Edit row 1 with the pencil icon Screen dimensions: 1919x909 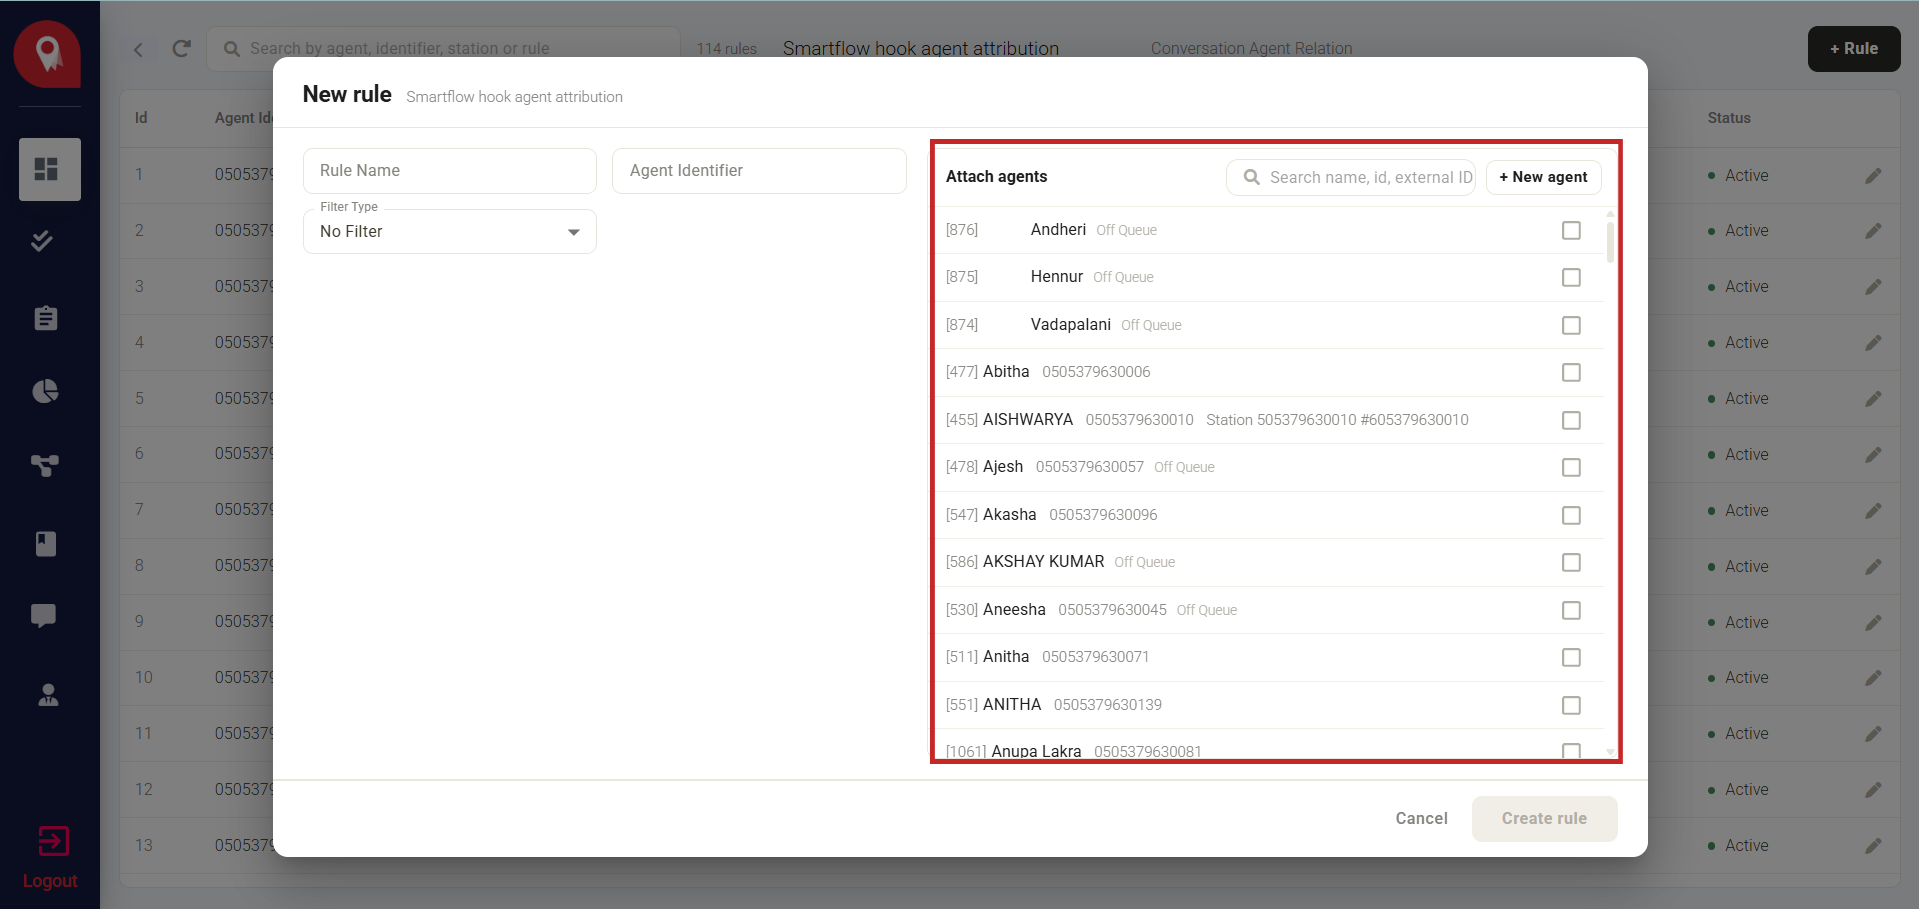pos(1873,175)
